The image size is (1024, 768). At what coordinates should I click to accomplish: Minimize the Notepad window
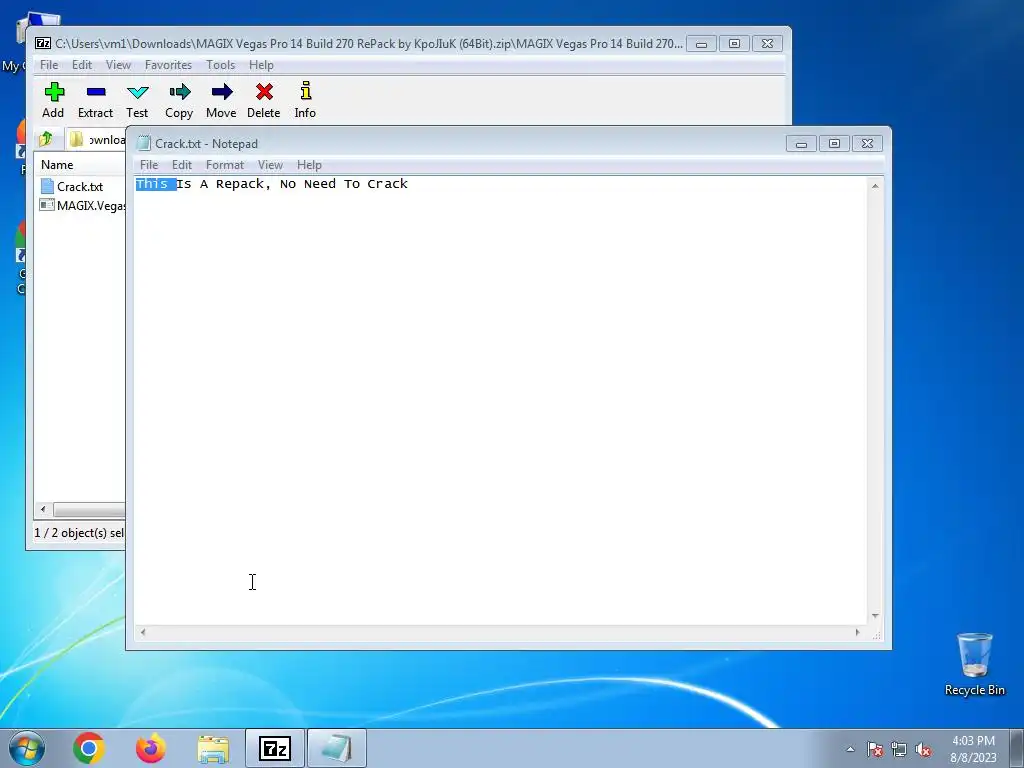tap(801, 144)
